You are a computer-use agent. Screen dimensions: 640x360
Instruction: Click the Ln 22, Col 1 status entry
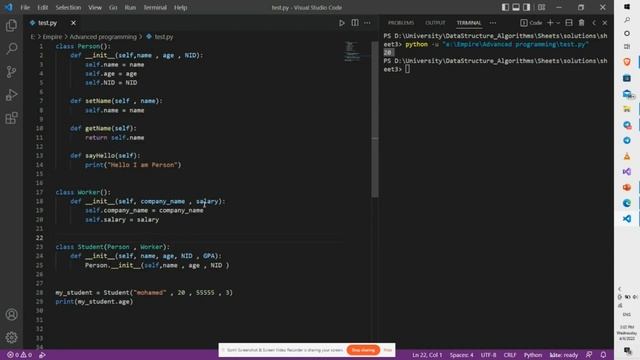[427, 355]
